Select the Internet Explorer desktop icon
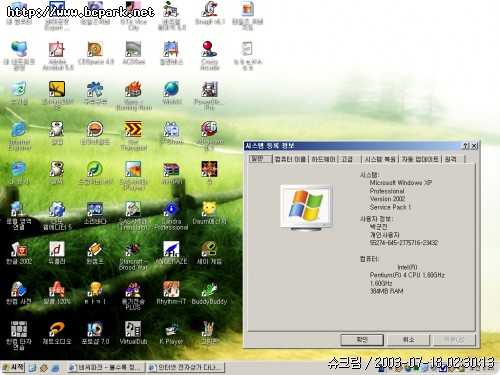Screen dimensions: 500x375 point(19,135)
